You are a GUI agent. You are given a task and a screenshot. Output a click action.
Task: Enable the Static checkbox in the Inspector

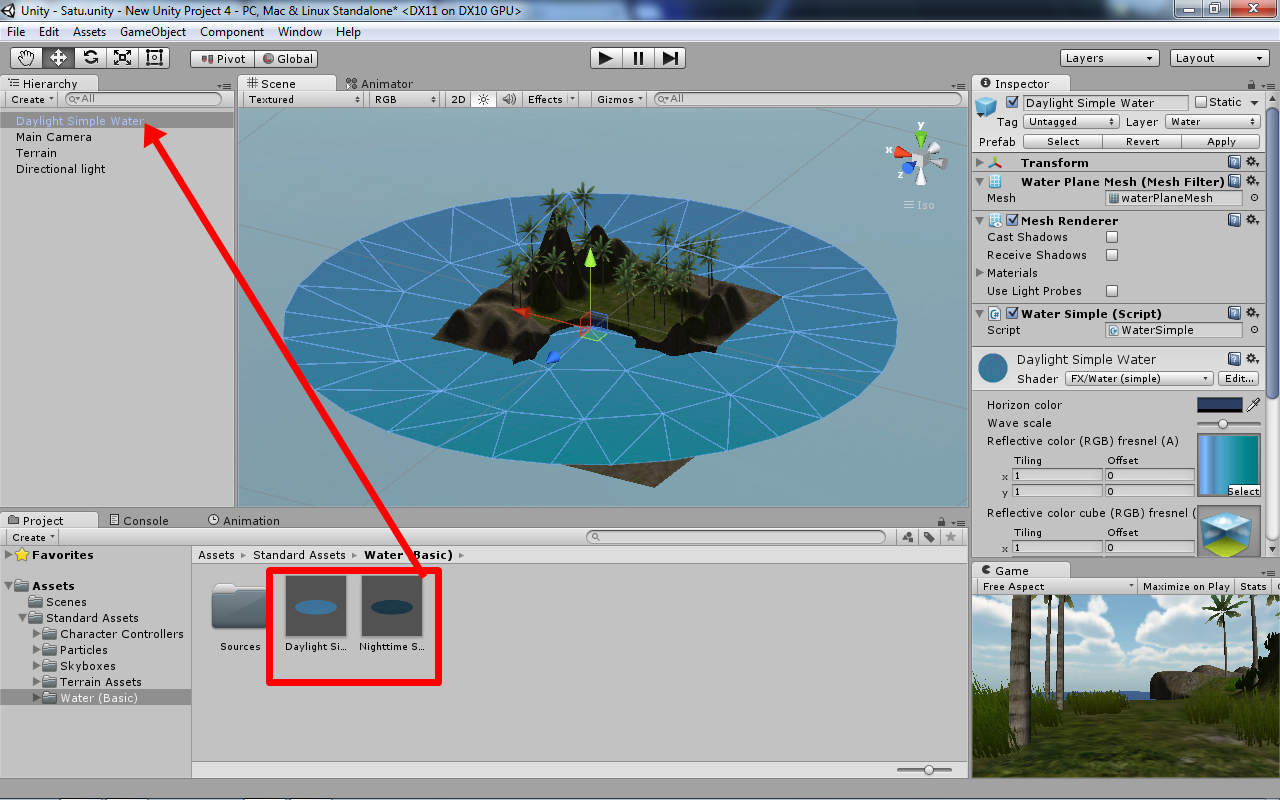[x=1203, y=102]
